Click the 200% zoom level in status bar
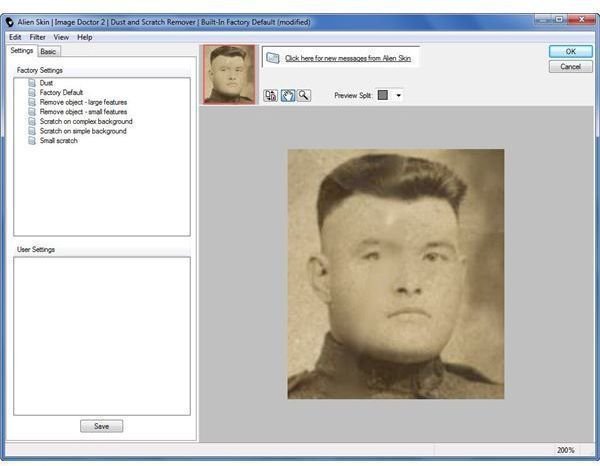The width and height of the screenshot is (600, 466). tap(566, 450)
